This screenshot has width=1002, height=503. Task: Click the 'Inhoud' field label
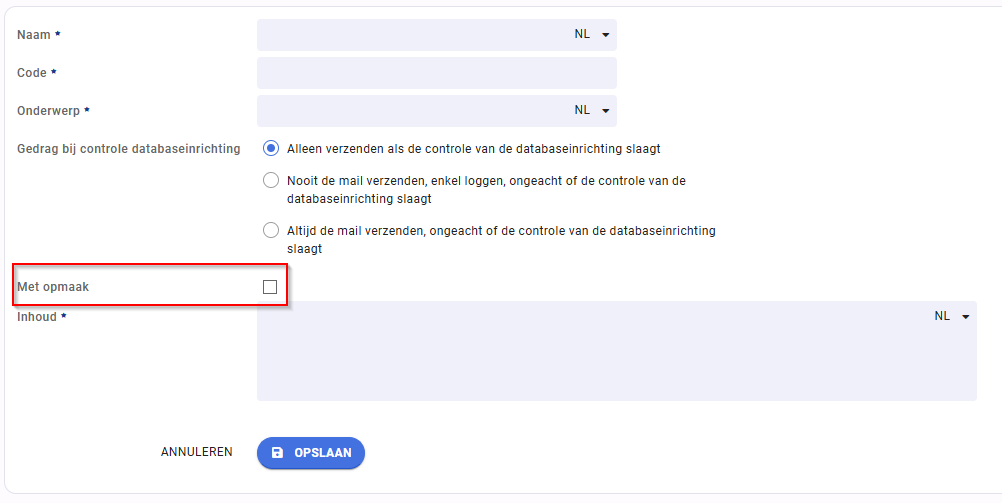coord(37,316)
